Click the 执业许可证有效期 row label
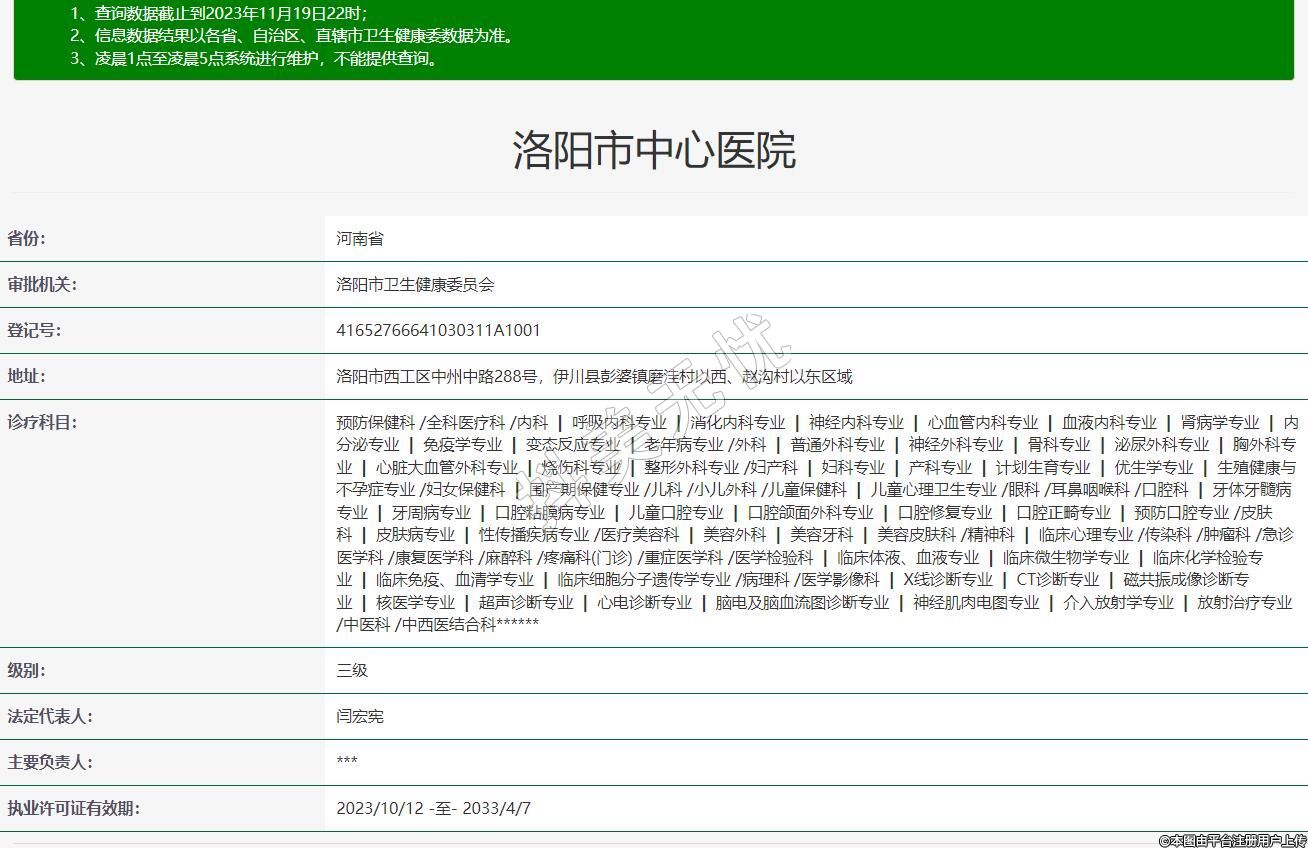 [74, 808]
